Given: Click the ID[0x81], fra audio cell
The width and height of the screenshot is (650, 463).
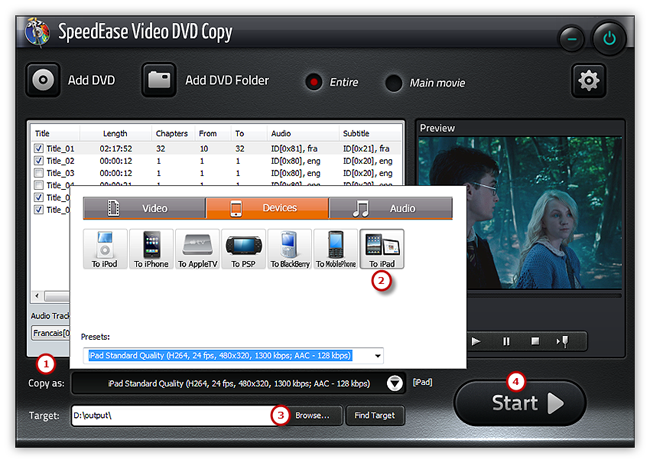Looking at the screenshot, I should [294, 148].
